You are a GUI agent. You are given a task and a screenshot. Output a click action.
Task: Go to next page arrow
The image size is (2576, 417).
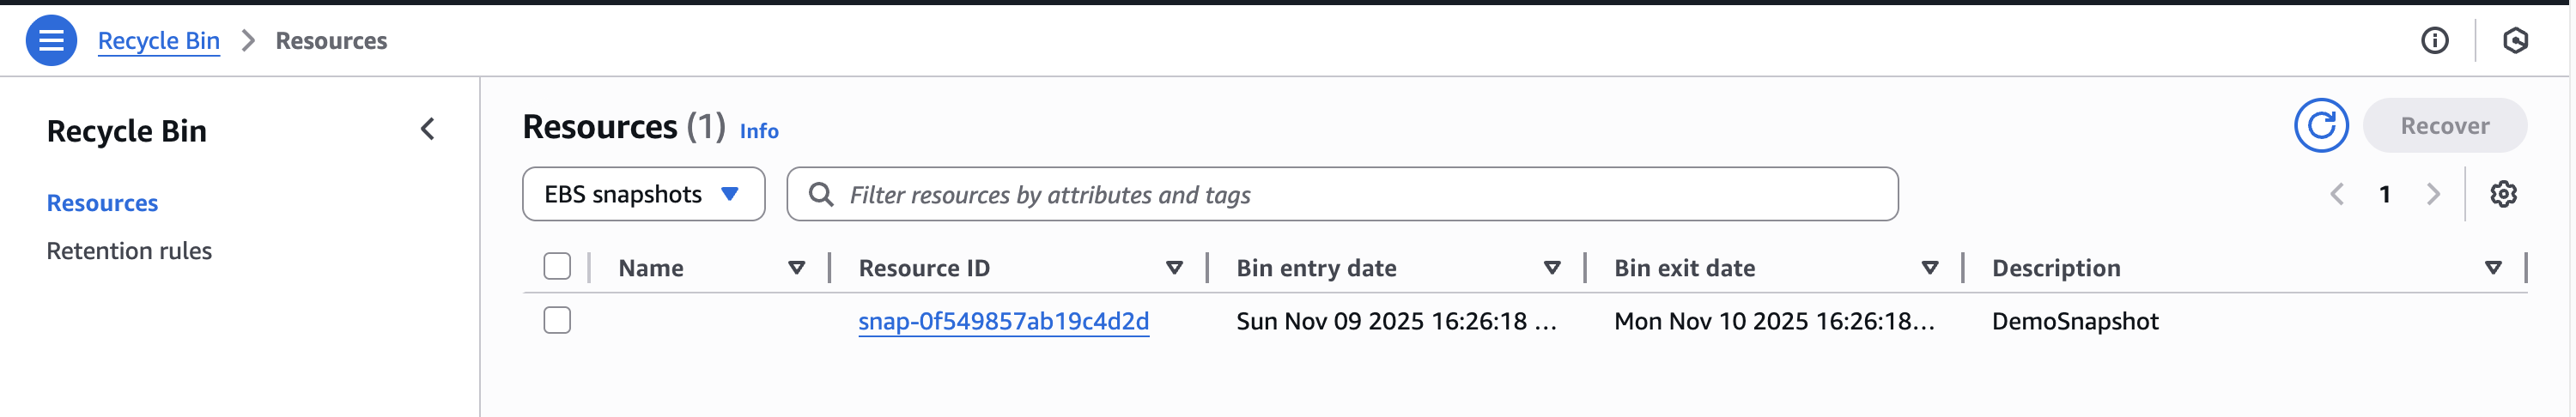2432,194
